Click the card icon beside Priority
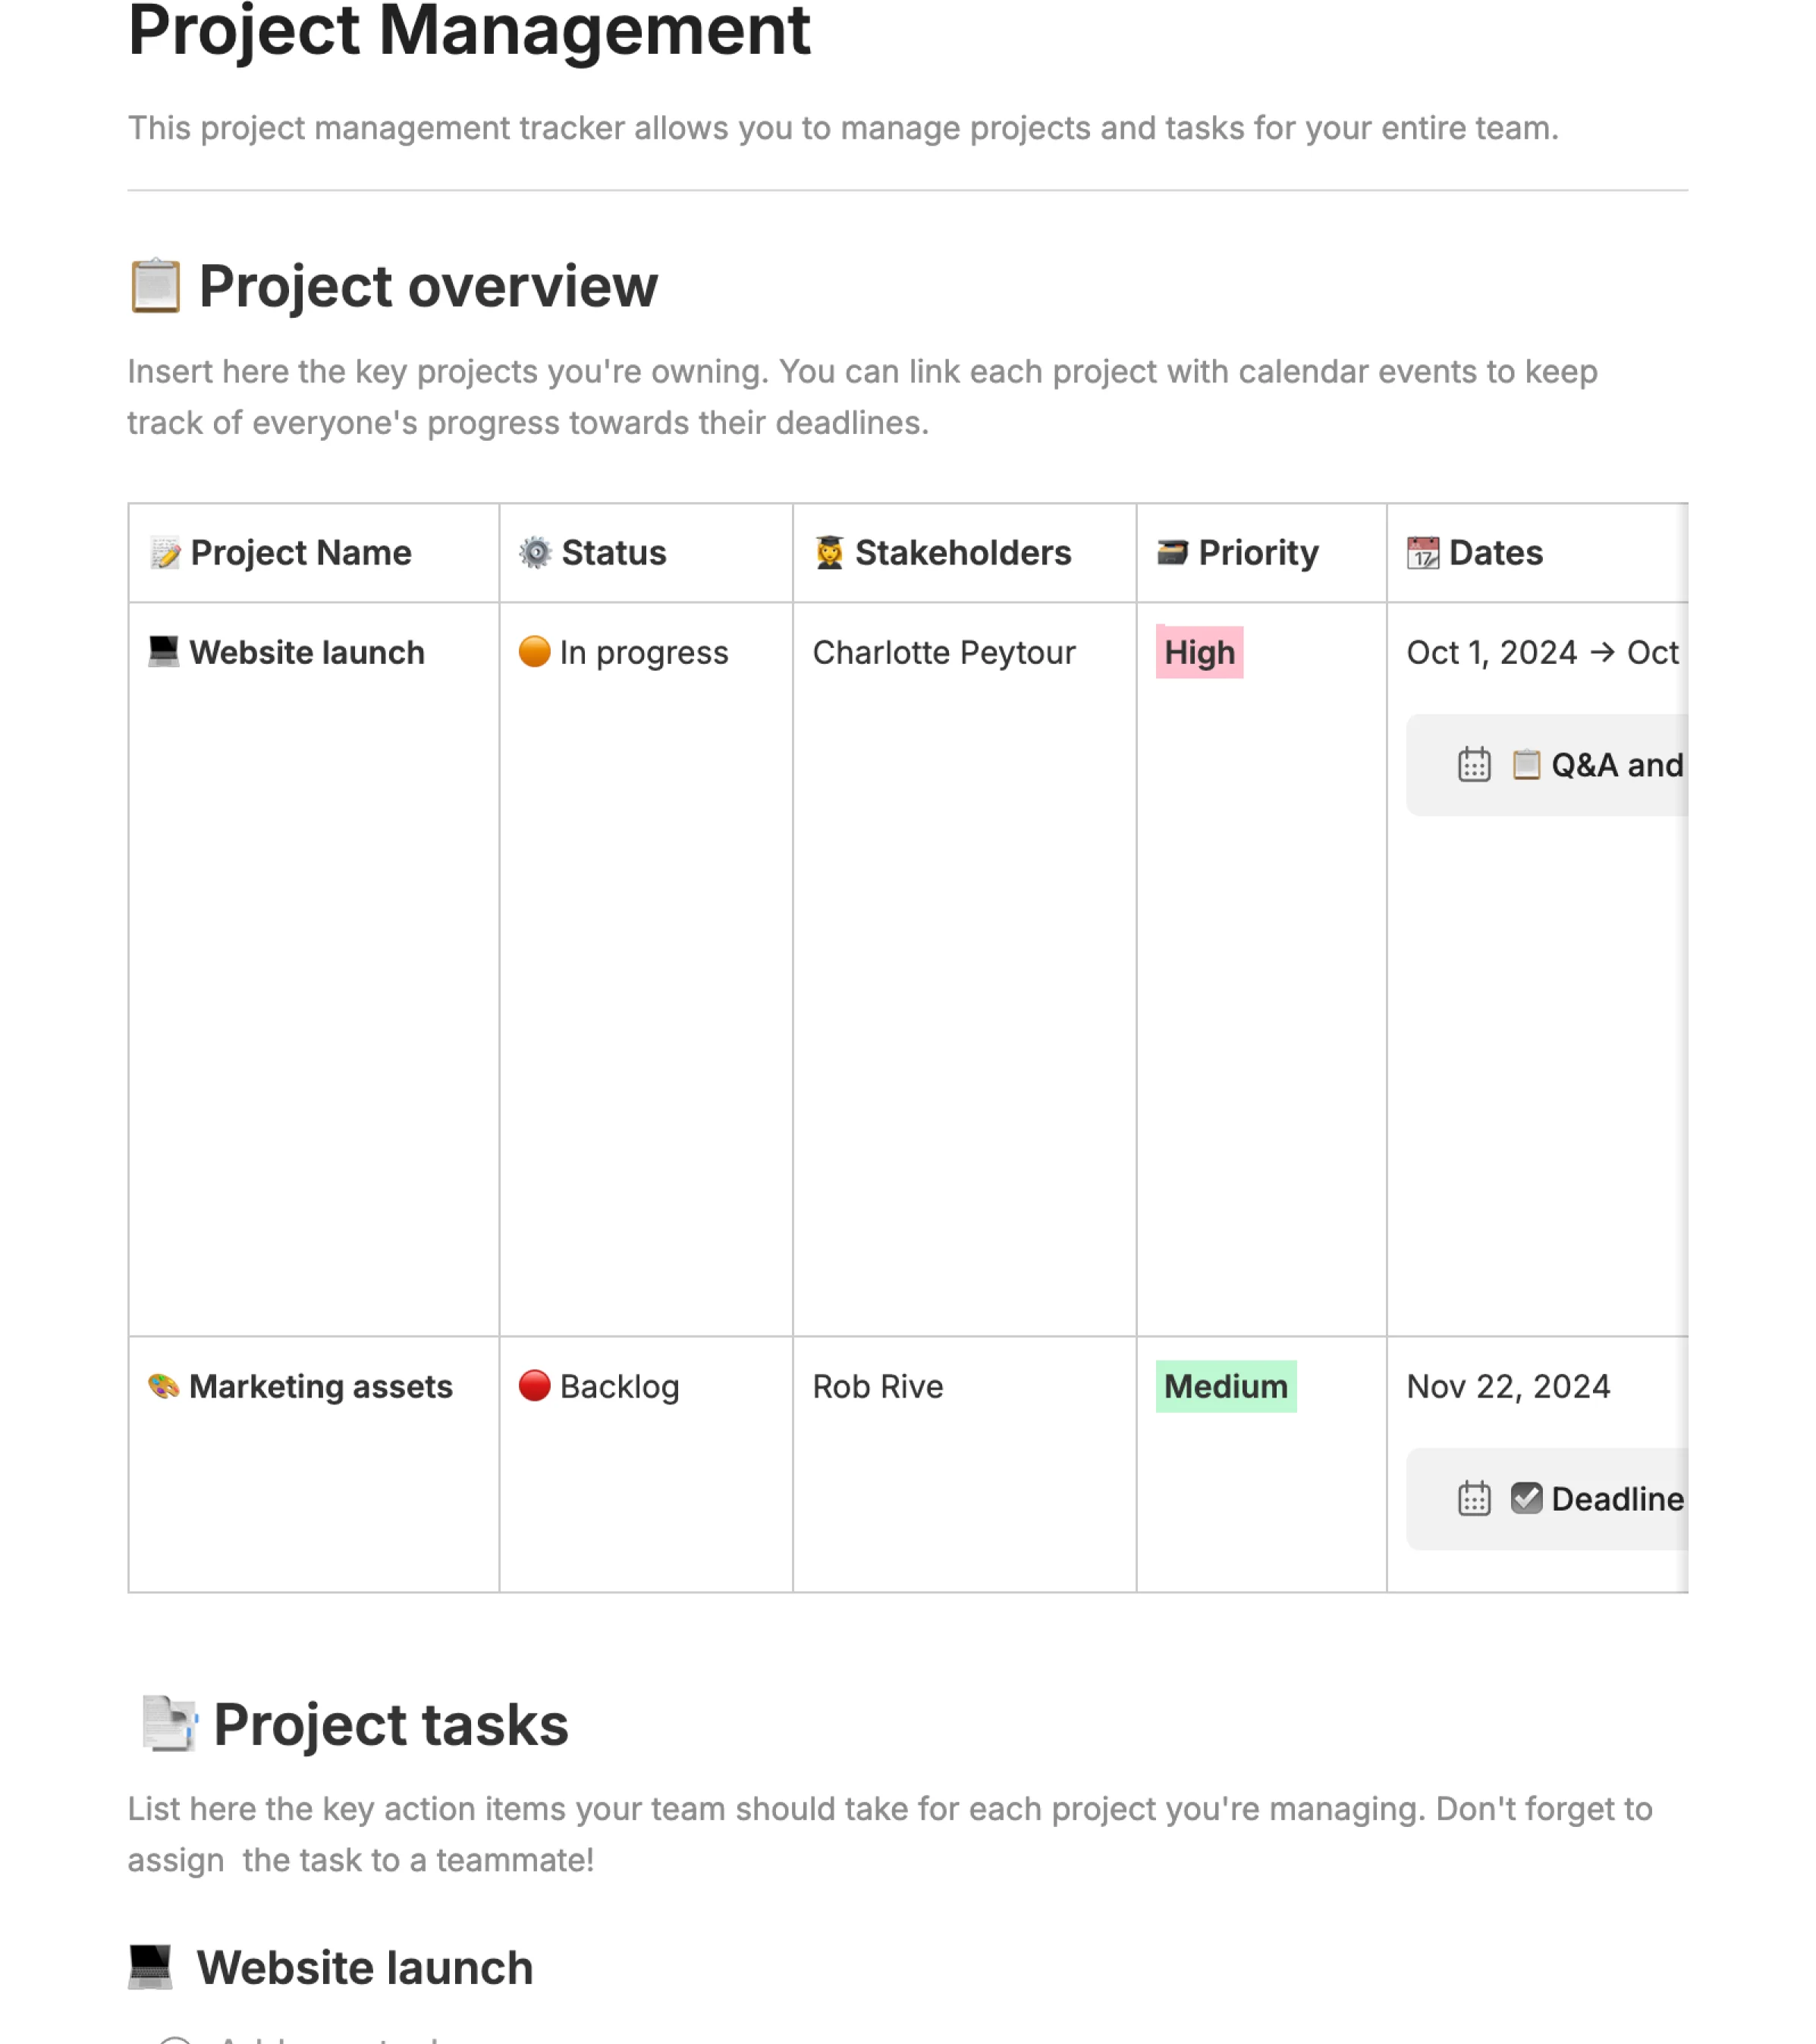 (1172, 553)
